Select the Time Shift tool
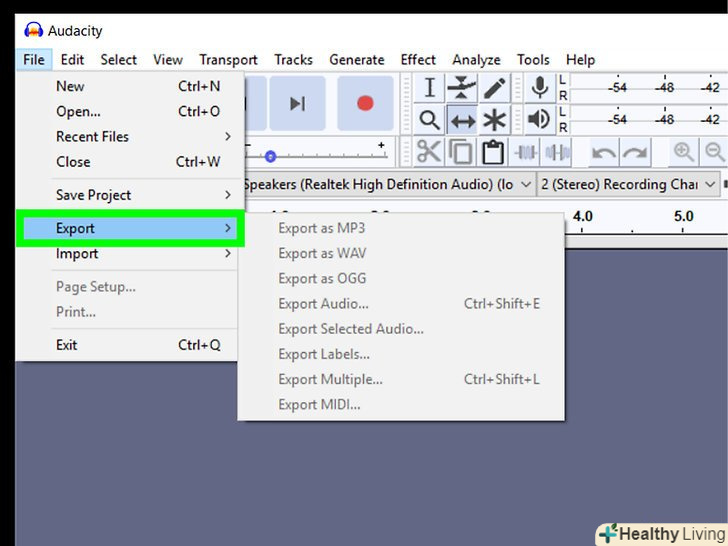Screen dimensions: 728x546 [462, 120]
